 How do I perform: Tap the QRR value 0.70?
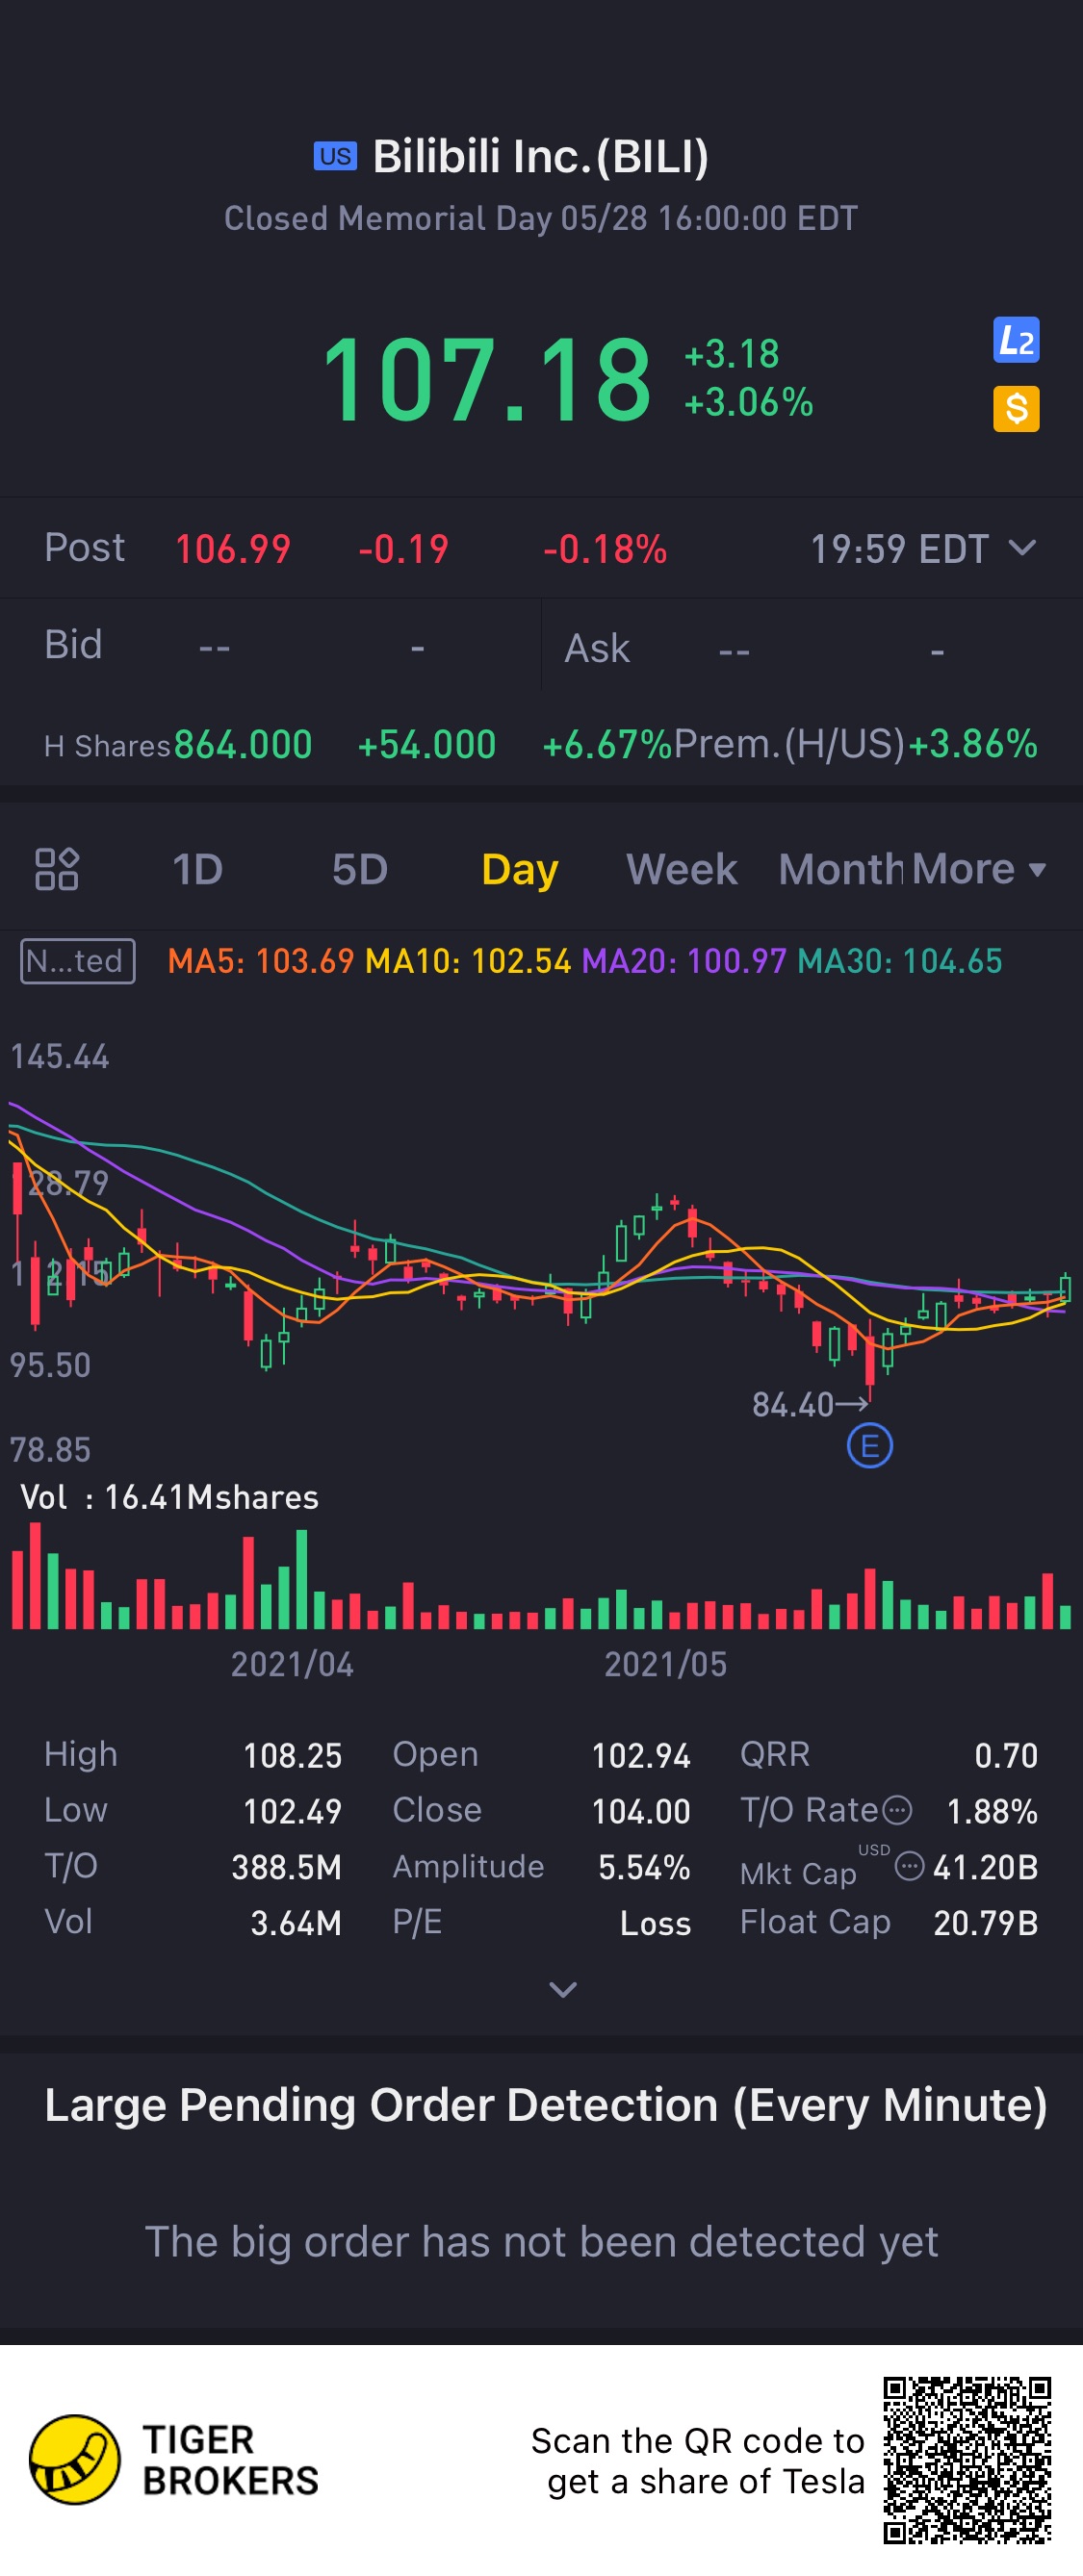click(1006, 1755)
